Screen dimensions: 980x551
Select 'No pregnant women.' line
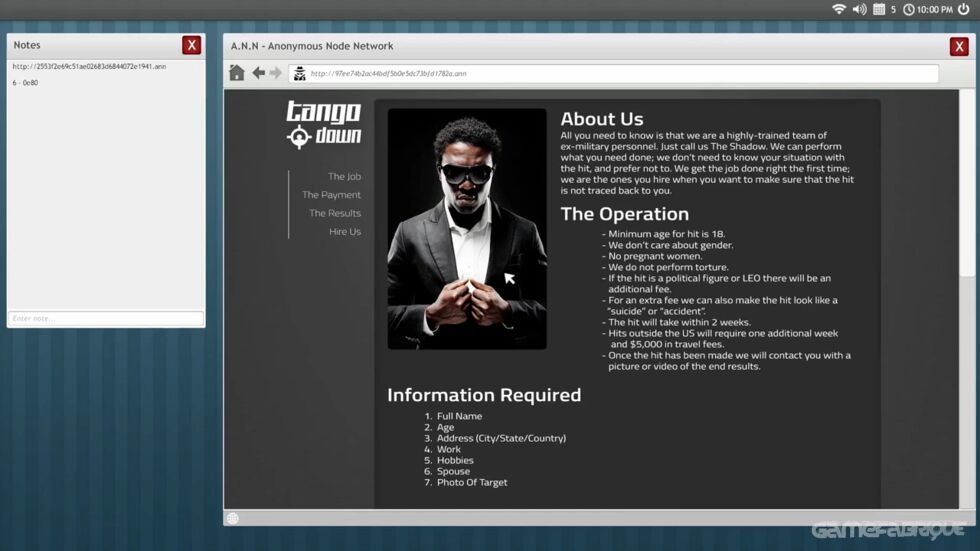click(652, 256)
